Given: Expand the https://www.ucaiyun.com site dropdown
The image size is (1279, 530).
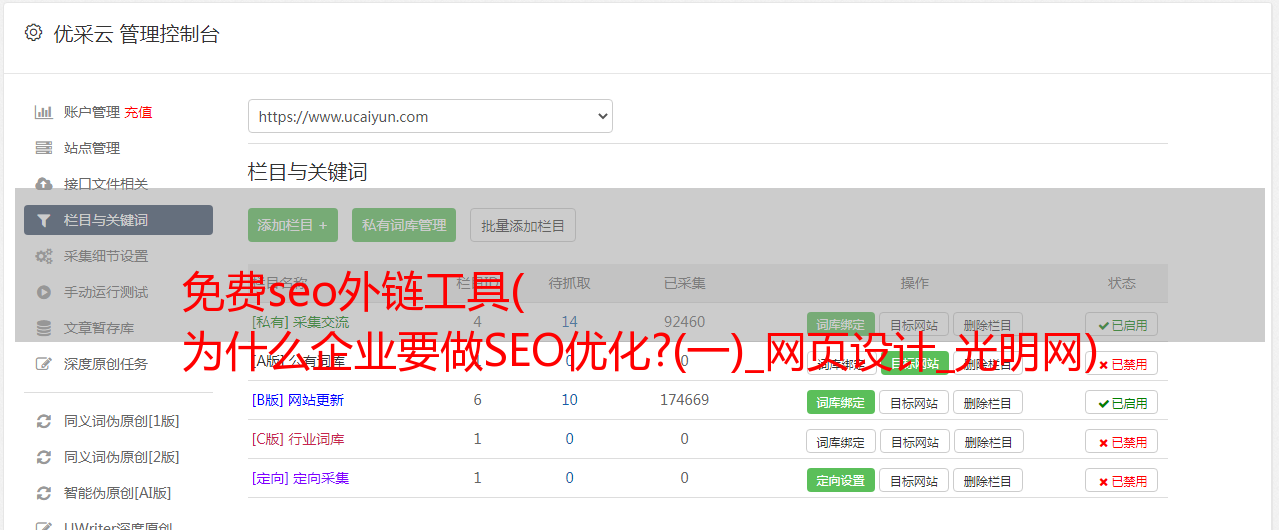Looking at the screenshot, I should [x=430, y=116].
